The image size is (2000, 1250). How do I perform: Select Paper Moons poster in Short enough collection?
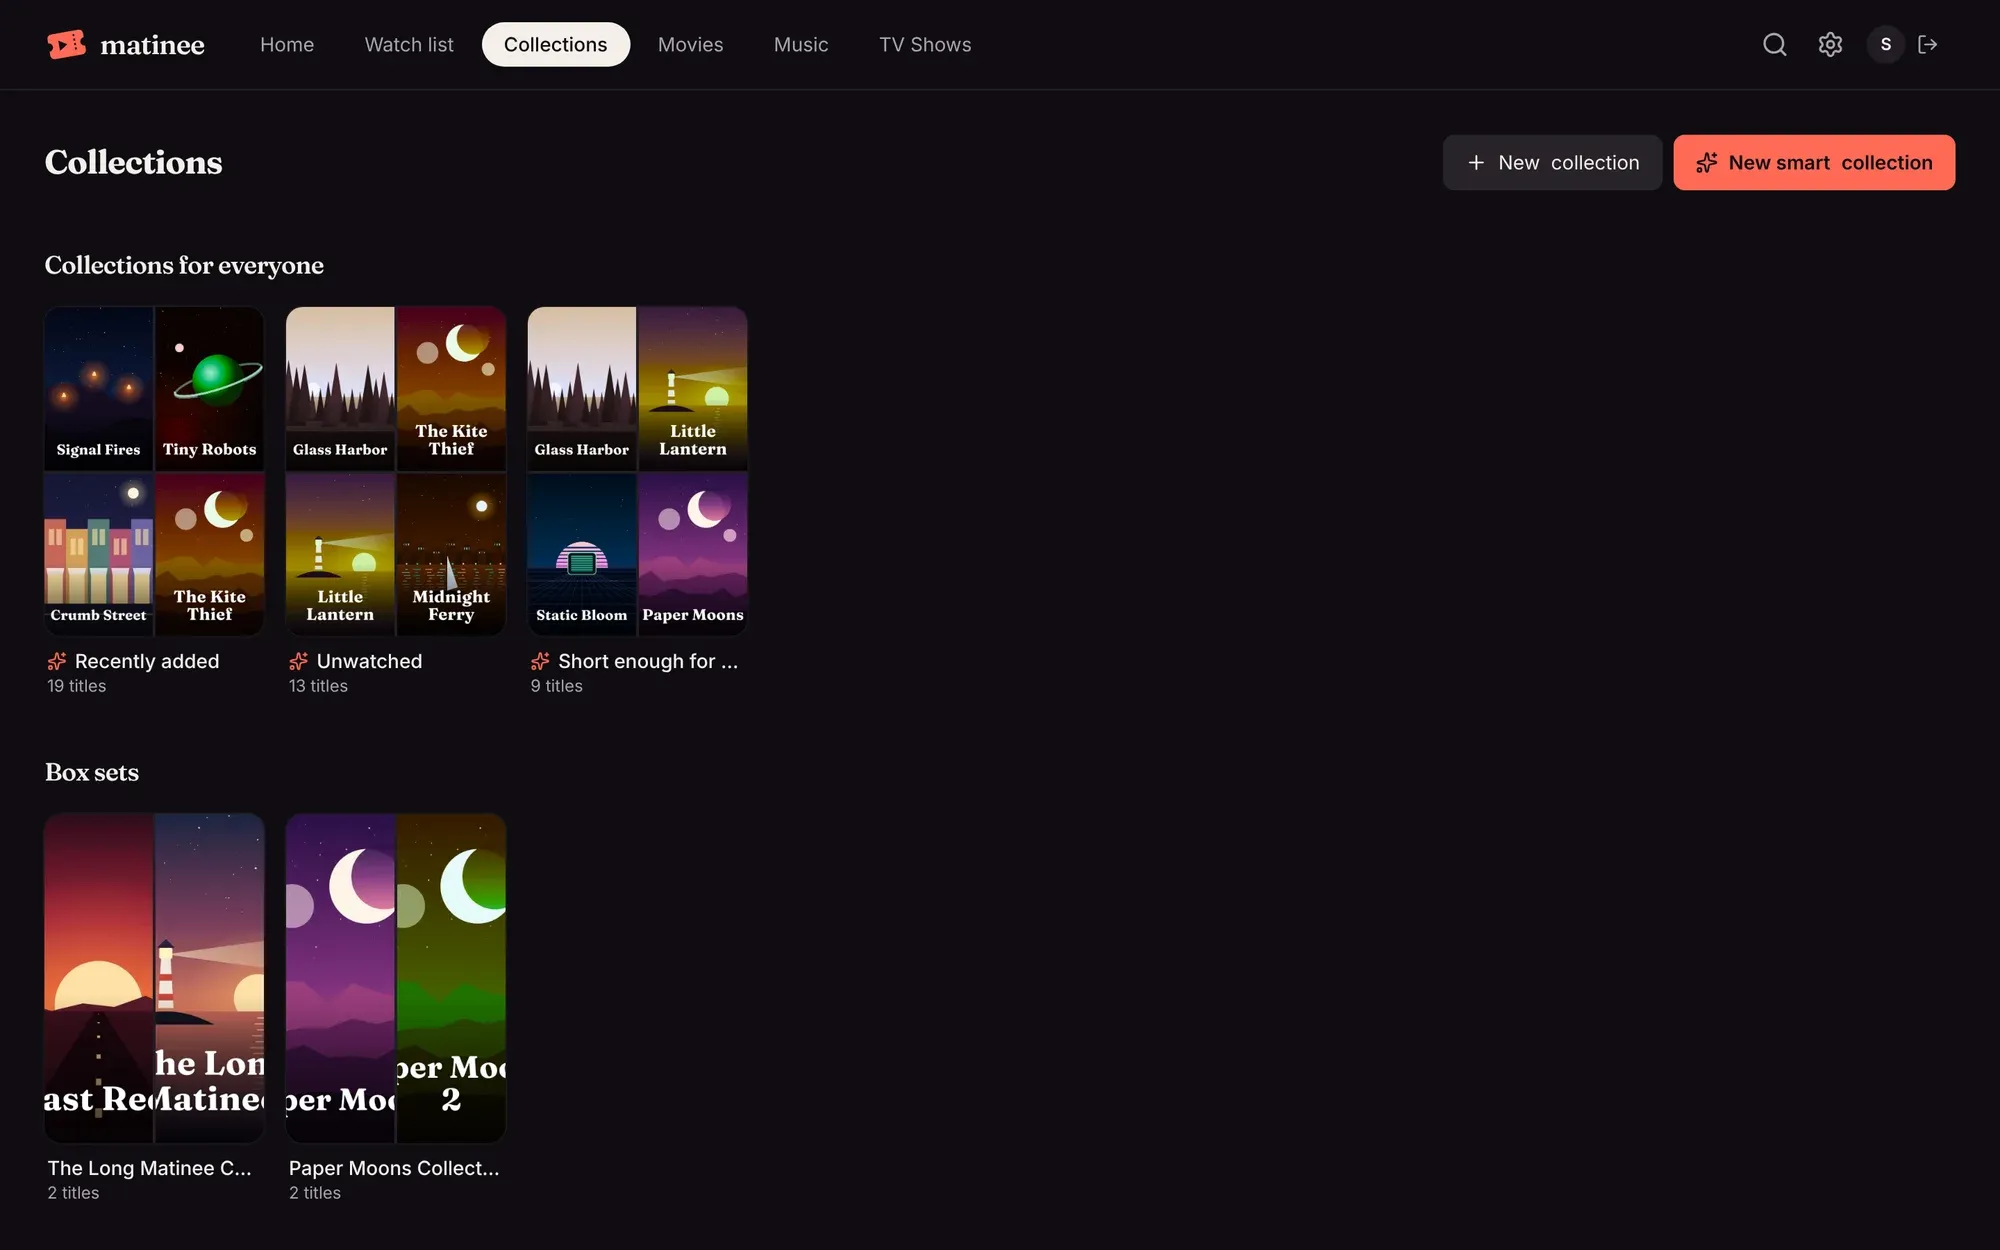[x=693, y=554]
